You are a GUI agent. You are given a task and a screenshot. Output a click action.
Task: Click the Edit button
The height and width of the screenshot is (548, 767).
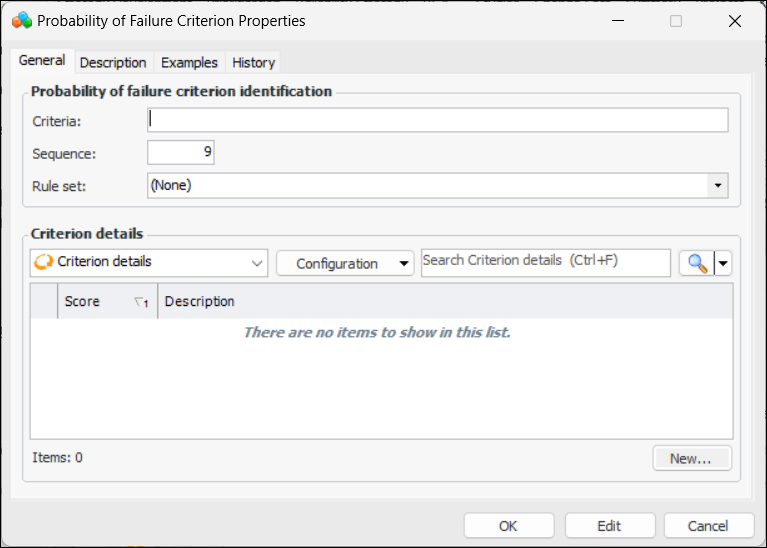pyautogui.click(x=609, y=526)
